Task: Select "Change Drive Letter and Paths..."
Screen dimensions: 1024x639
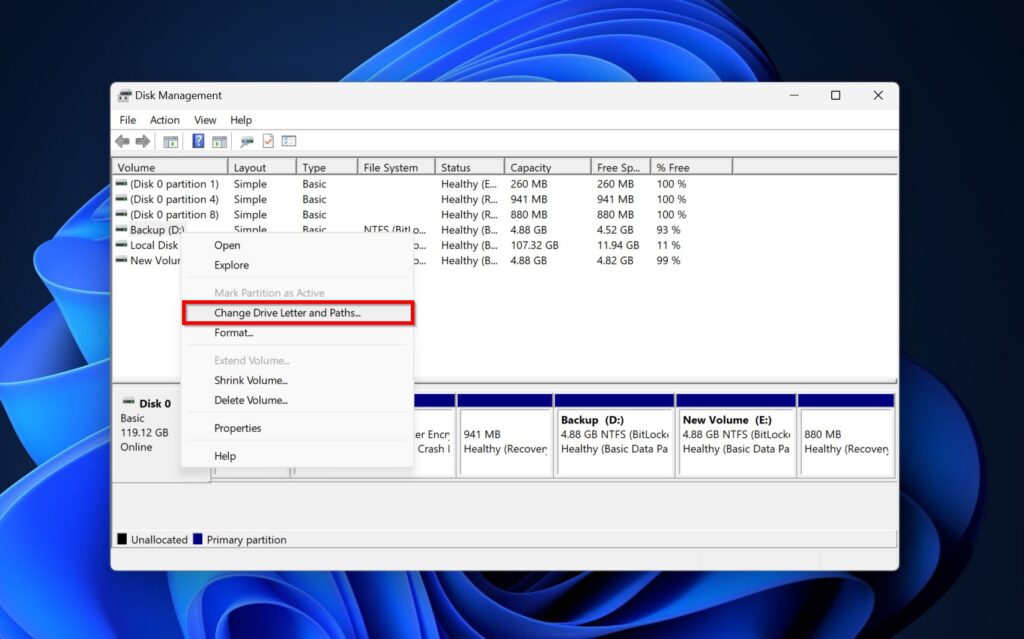Action: point(283,312)
